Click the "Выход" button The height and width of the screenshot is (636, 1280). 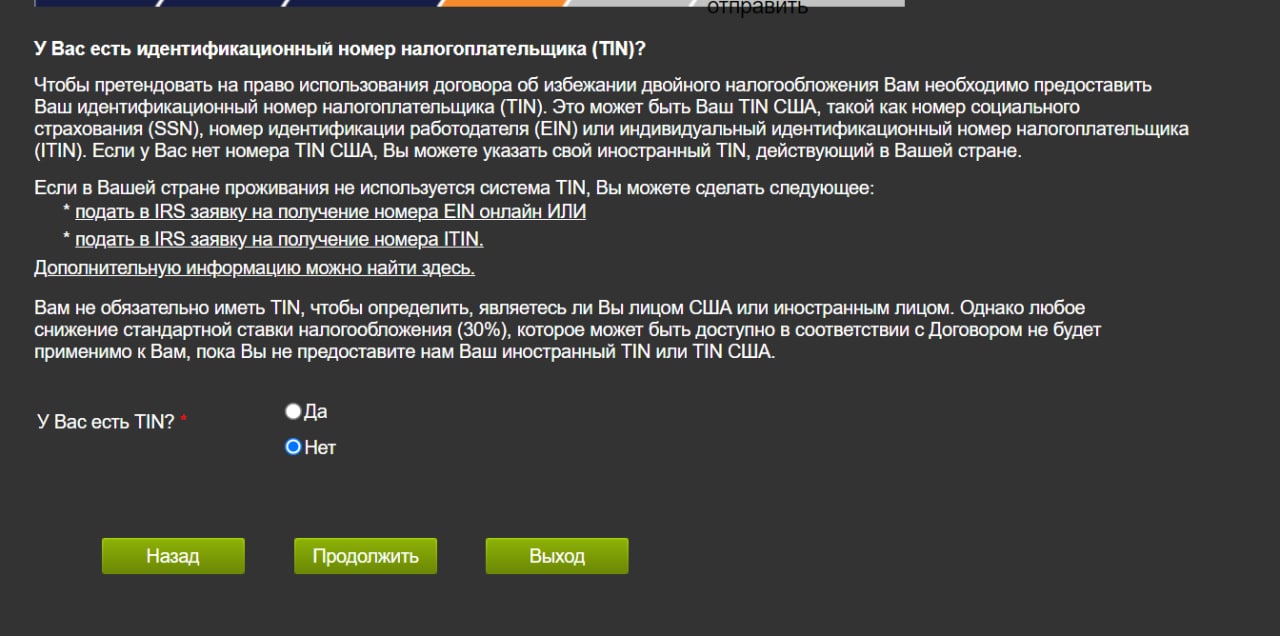click(x=557, y=556)
